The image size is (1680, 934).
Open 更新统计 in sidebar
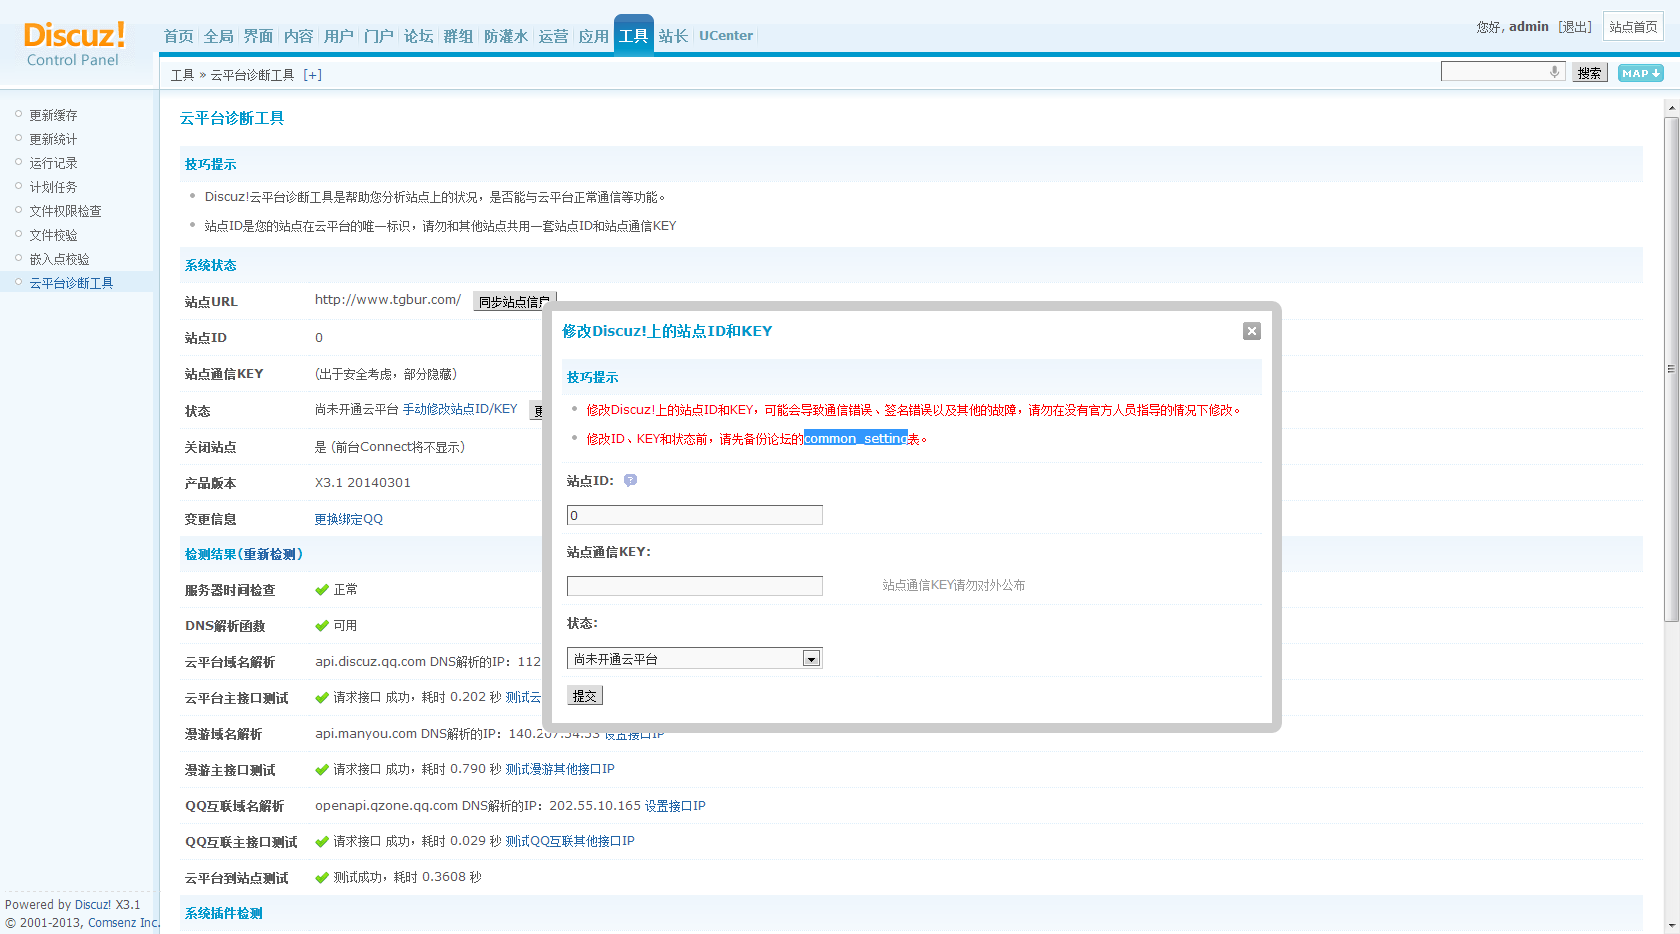click(53, 139)
